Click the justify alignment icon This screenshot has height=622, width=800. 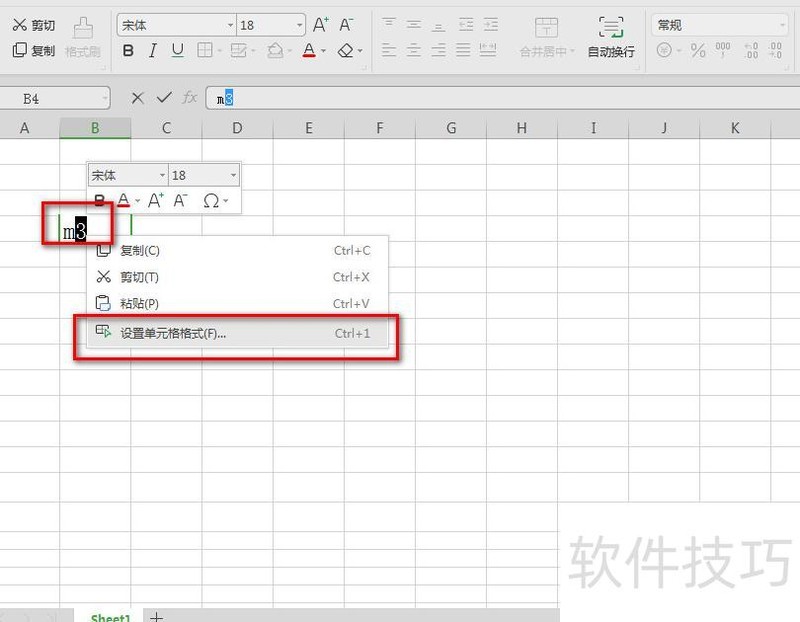[463, 50]
